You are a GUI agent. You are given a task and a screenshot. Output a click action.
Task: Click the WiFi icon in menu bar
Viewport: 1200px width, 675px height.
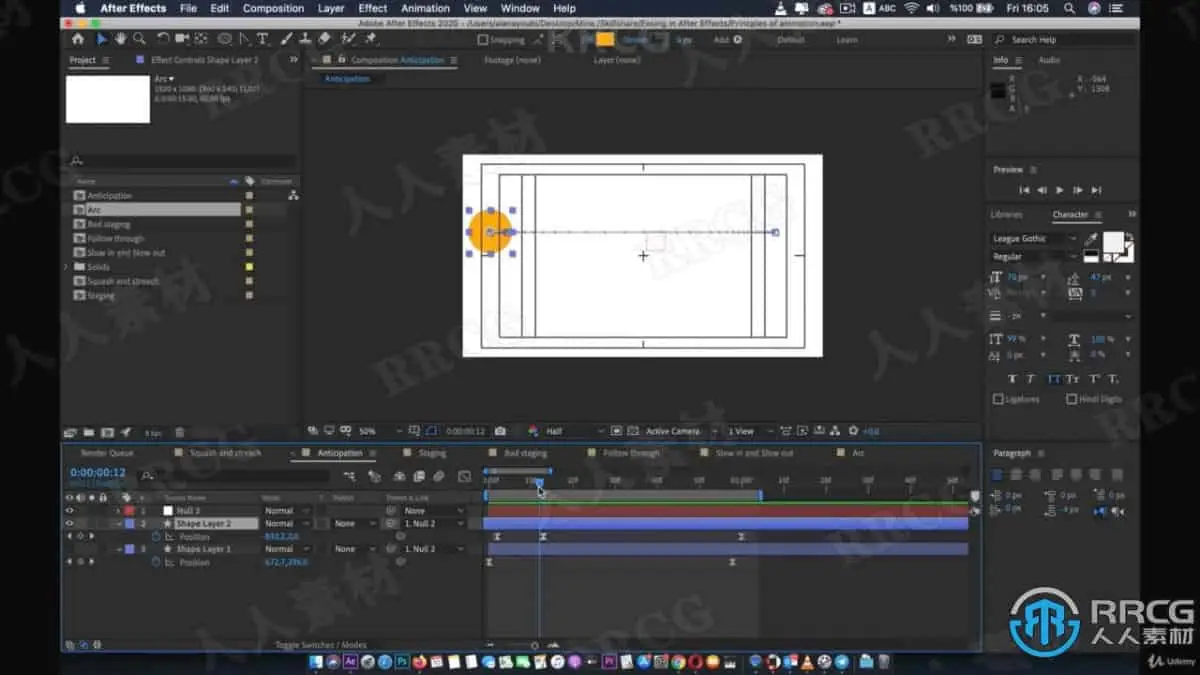point(912,8)
